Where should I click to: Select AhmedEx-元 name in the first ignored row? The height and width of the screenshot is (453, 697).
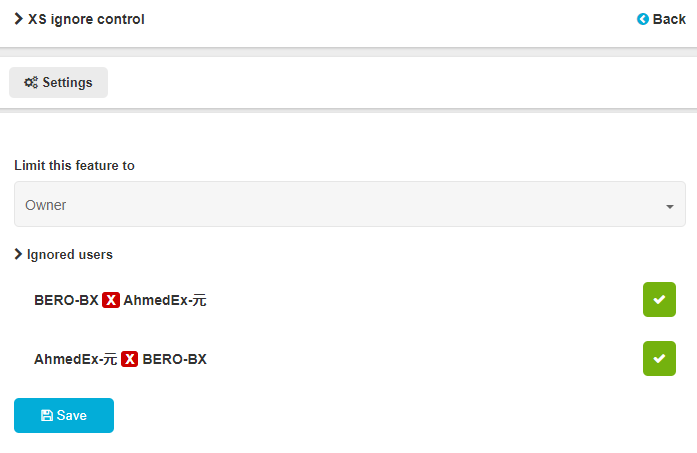tap(165, 300)
